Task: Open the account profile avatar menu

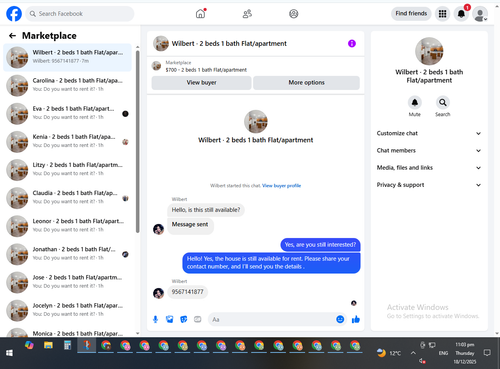Action: 480,14
